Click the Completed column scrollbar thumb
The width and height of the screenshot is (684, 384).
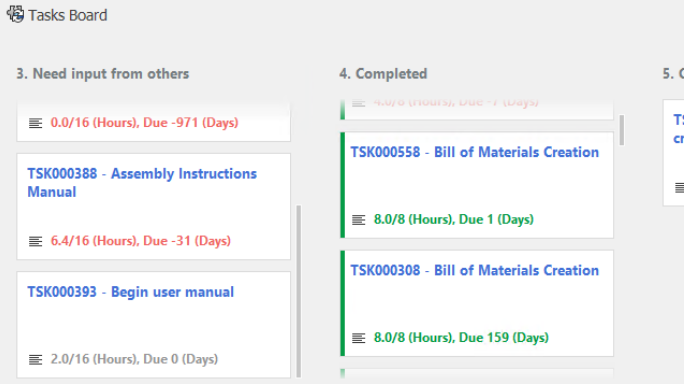[622, 130]
